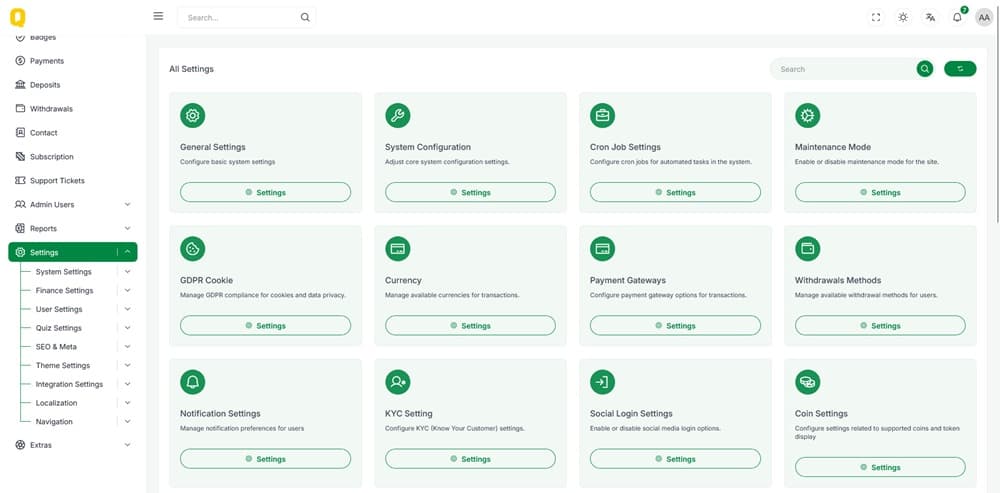The width and height of the screenshot is (1000, 493).
Task: Click the System Configuration wrench icon
Action: (397, 115)
